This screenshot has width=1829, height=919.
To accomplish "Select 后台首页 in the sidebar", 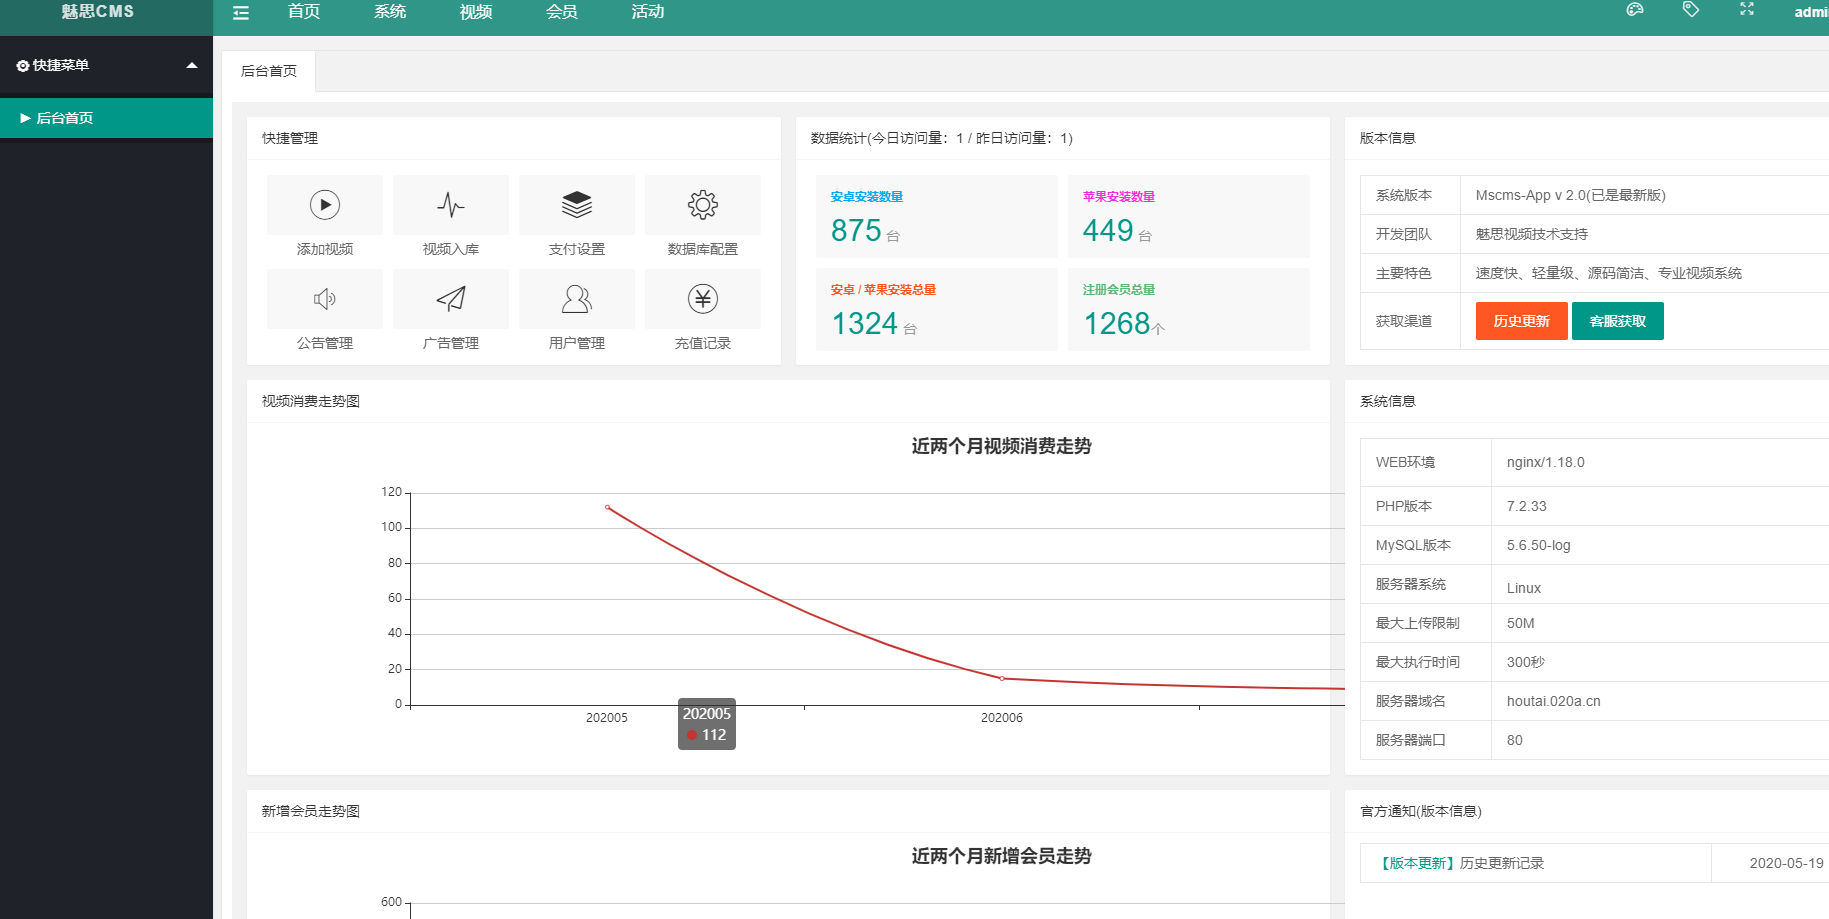I will pyautogui.click(x=106, y=118).
